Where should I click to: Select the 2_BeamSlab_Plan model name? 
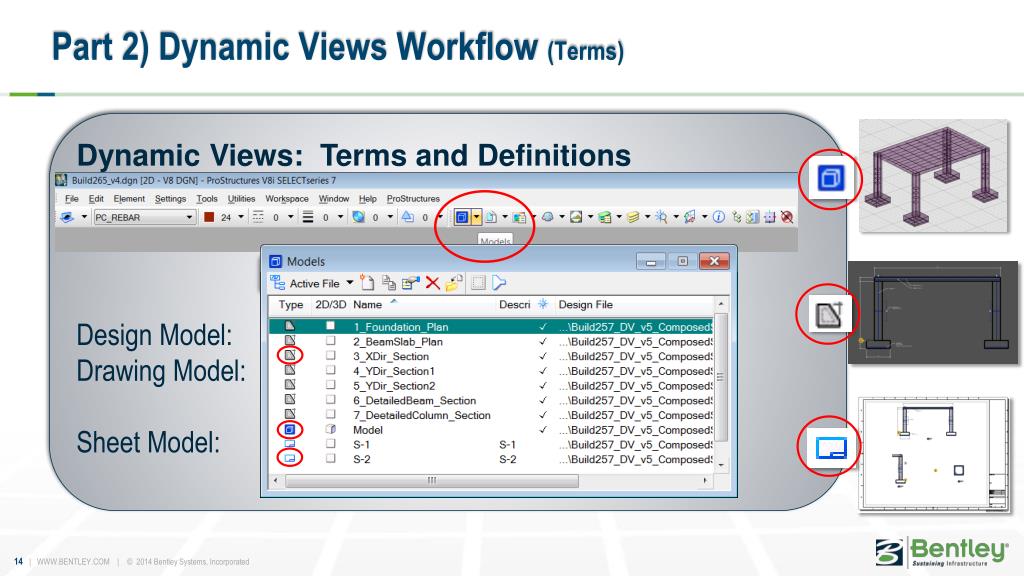398,342
